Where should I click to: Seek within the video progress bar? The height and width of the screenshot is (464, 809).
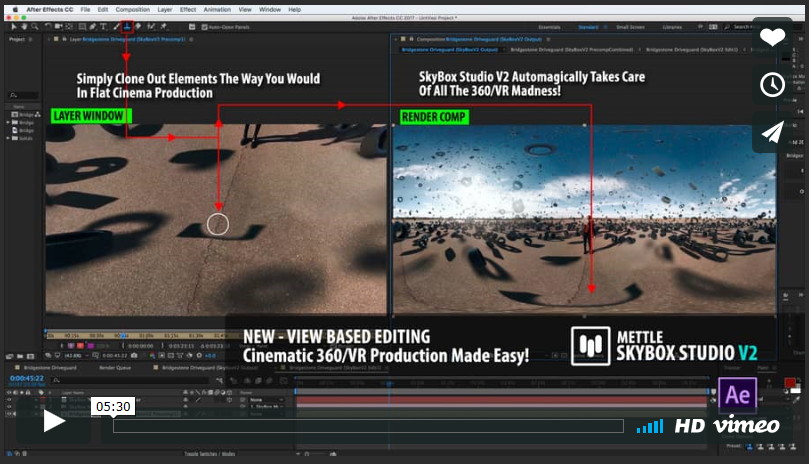[x=368, y=426]
